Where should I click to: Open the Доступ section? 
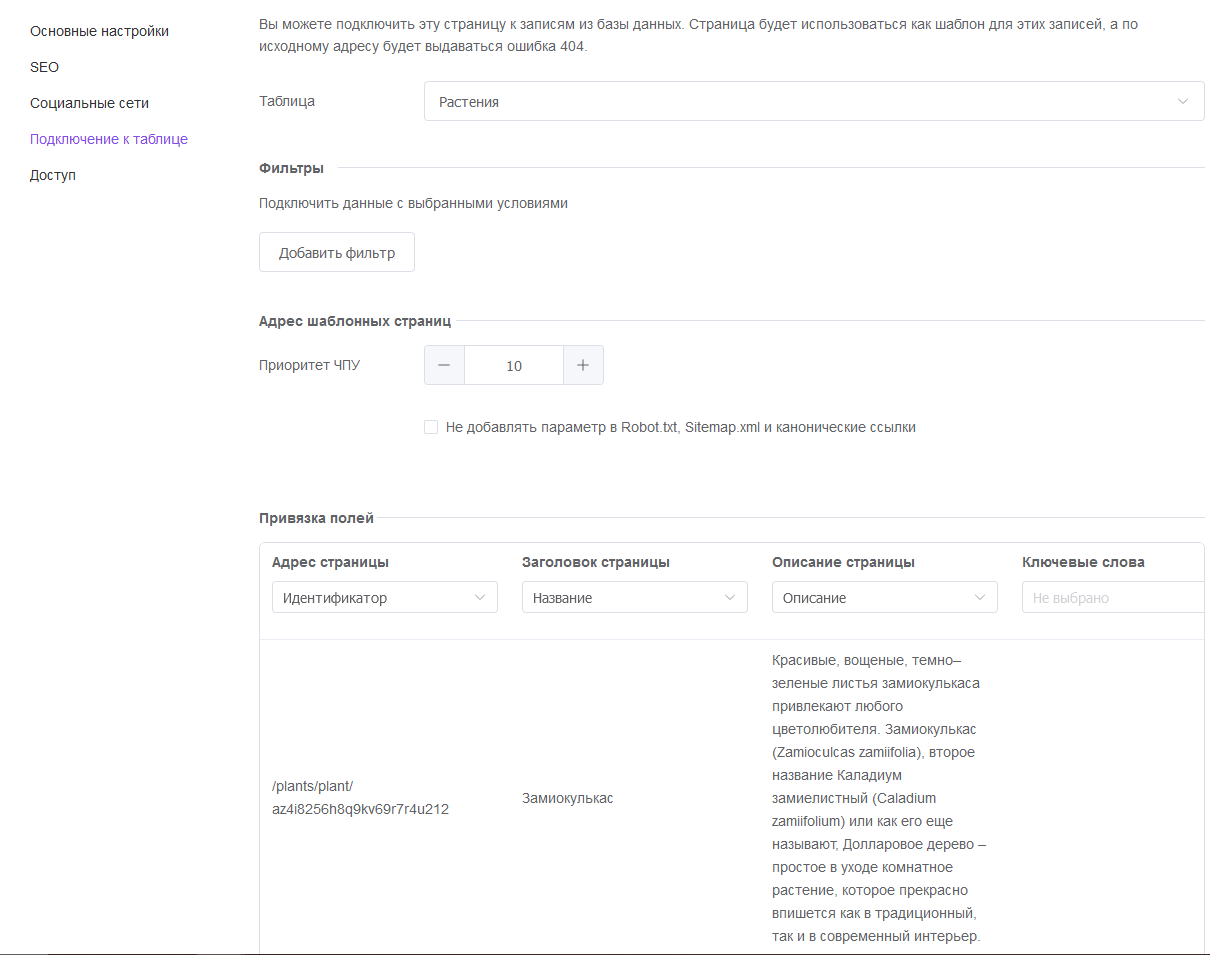(x=53, y=175)
